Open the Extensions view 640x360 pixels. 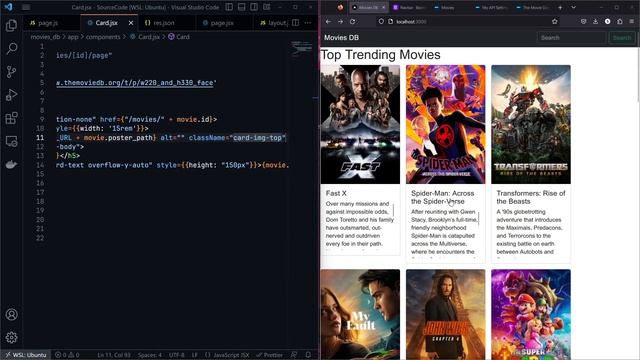point(11,118)
